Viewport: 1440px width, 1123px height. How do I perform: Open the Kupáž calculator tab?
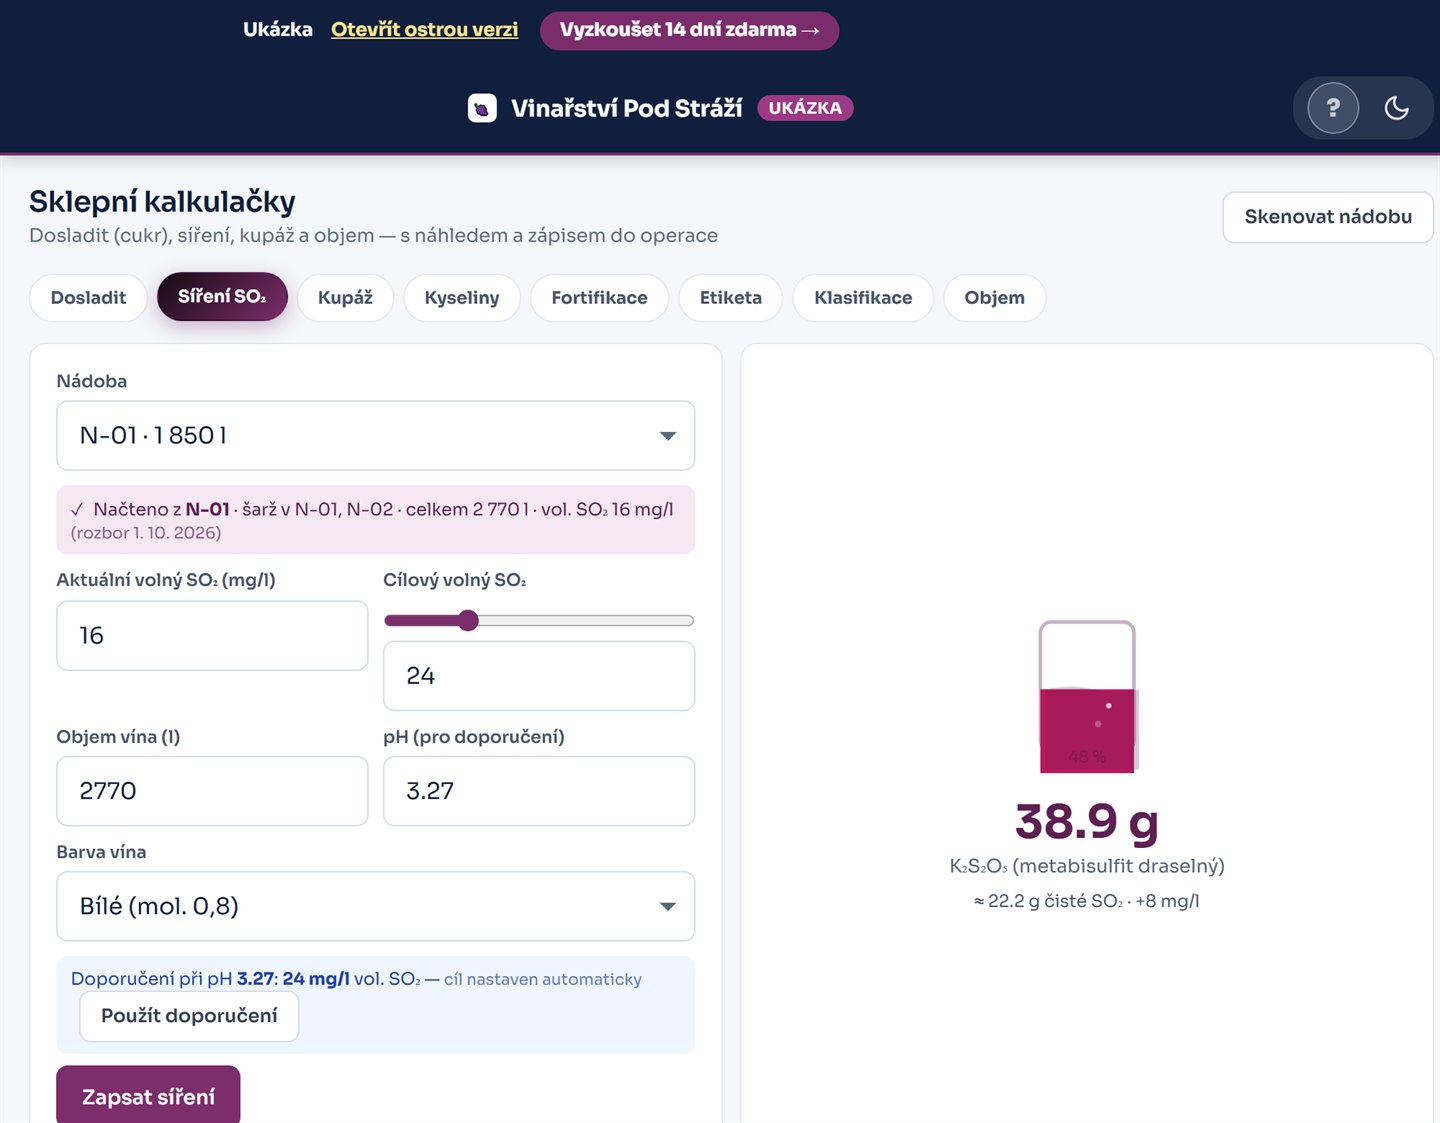click(345, 298)
